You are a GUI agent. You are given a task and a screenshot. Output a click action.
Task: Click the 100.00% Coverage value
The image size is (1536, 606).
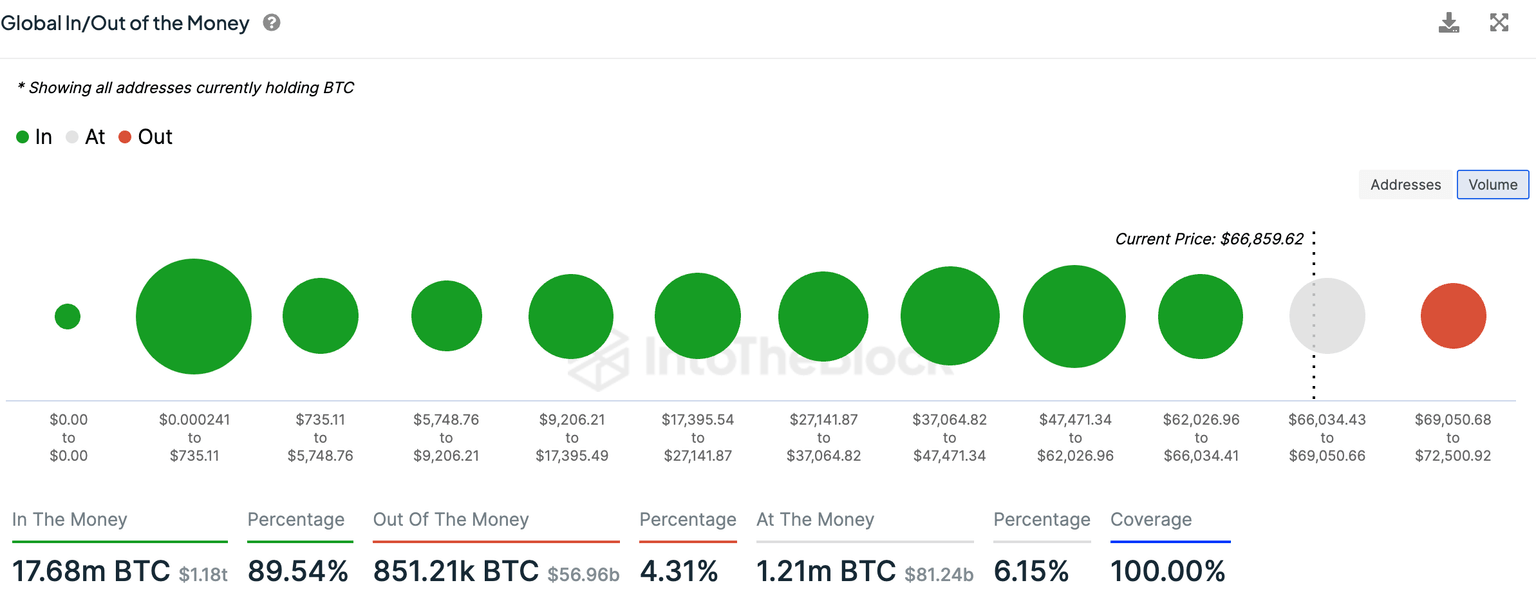pyautogui.click(x=1168, y=570)
